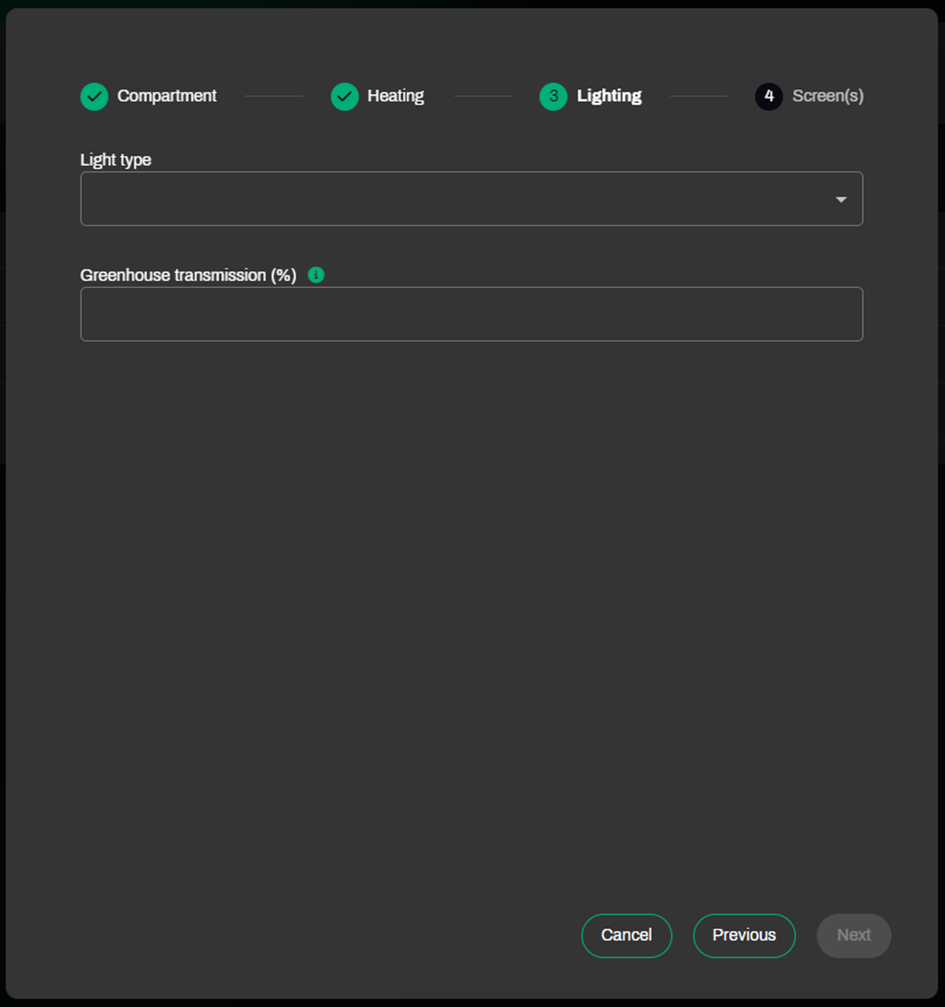Click the Cancel button

pyautogui.click(x=626, y=935)
